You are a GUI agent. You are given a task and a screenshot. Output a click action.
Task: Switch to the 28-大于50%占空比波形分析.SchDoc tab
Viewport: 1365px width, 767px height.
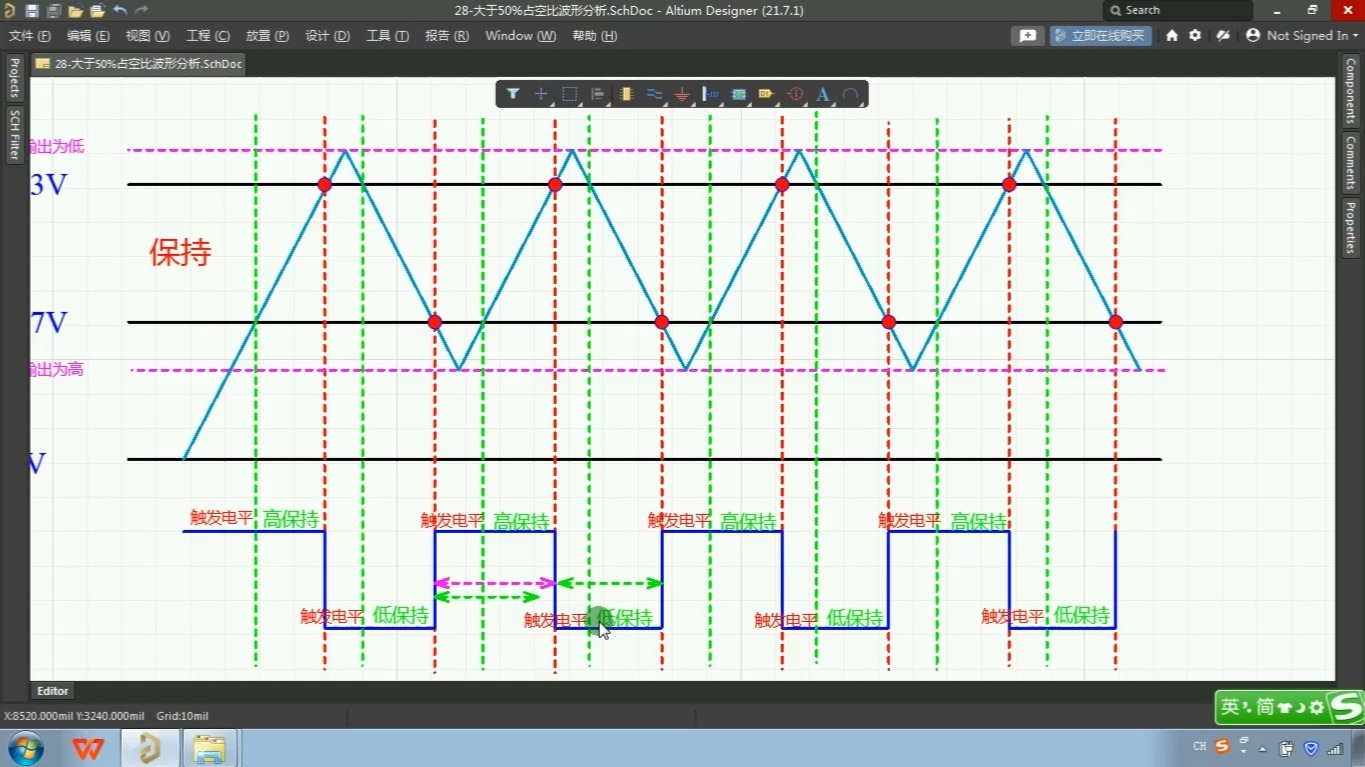[139, 63]
